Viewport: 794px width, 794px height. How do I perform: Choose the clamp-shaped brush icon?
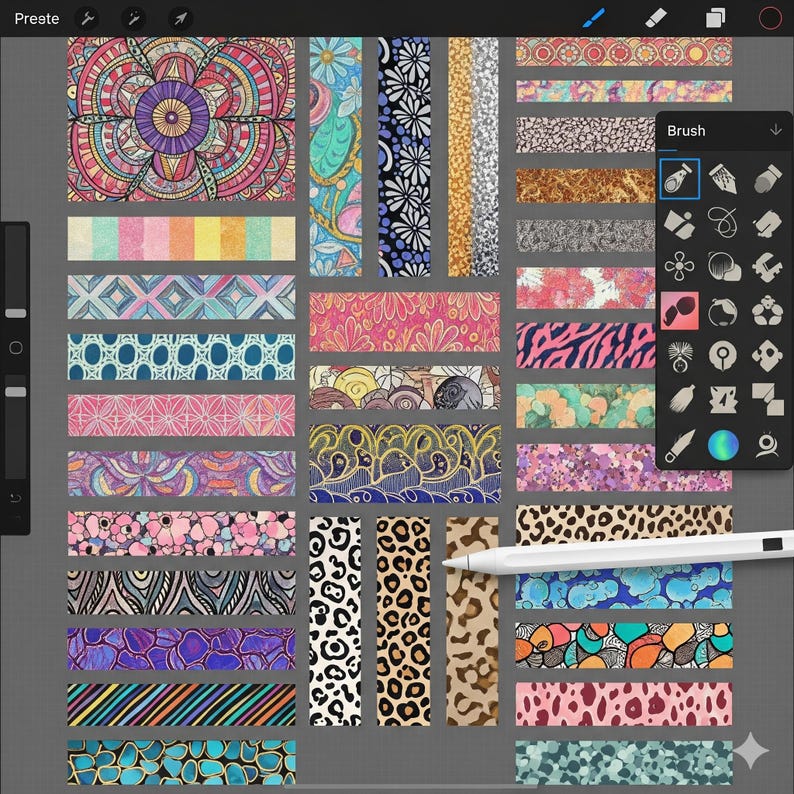pos(767,266)
